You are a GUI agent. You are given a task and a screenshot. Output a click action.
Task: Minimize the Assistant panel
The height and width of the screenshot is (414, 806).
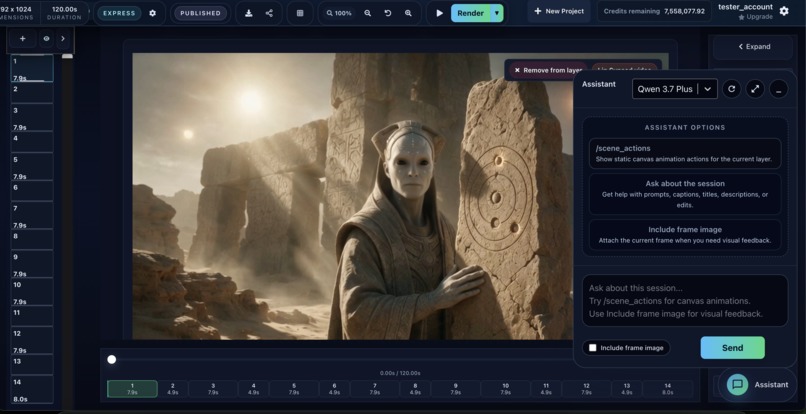pos(779,89)
